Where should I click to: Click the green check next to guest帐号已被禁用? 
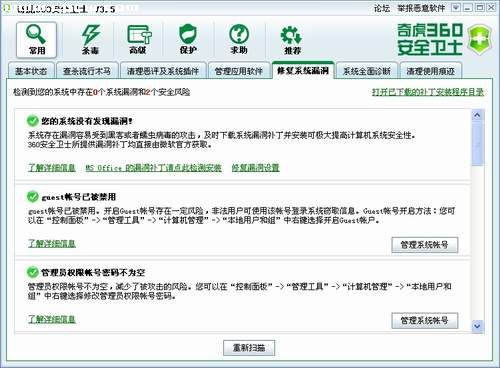click(x=32, y=197)
